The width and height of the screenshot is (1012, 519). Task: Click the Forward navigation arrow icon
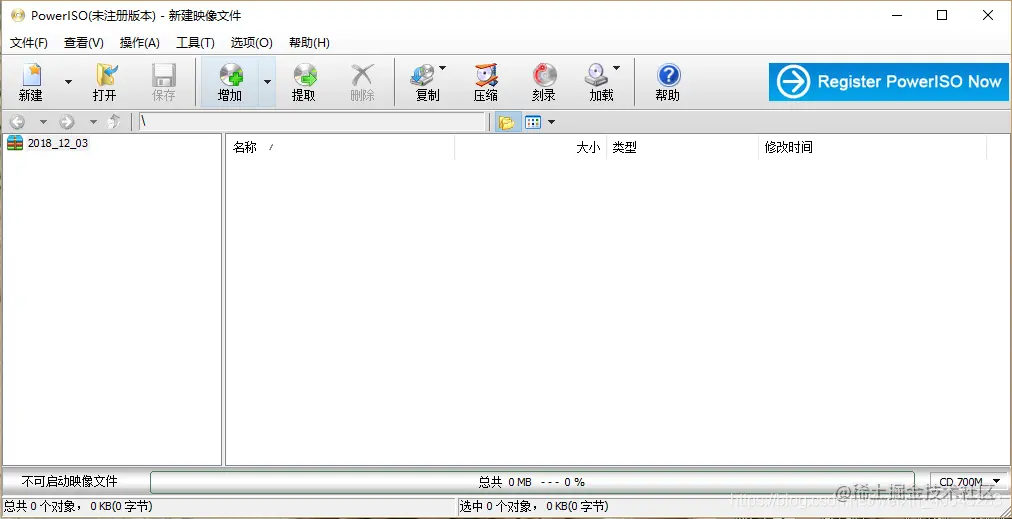67,121
